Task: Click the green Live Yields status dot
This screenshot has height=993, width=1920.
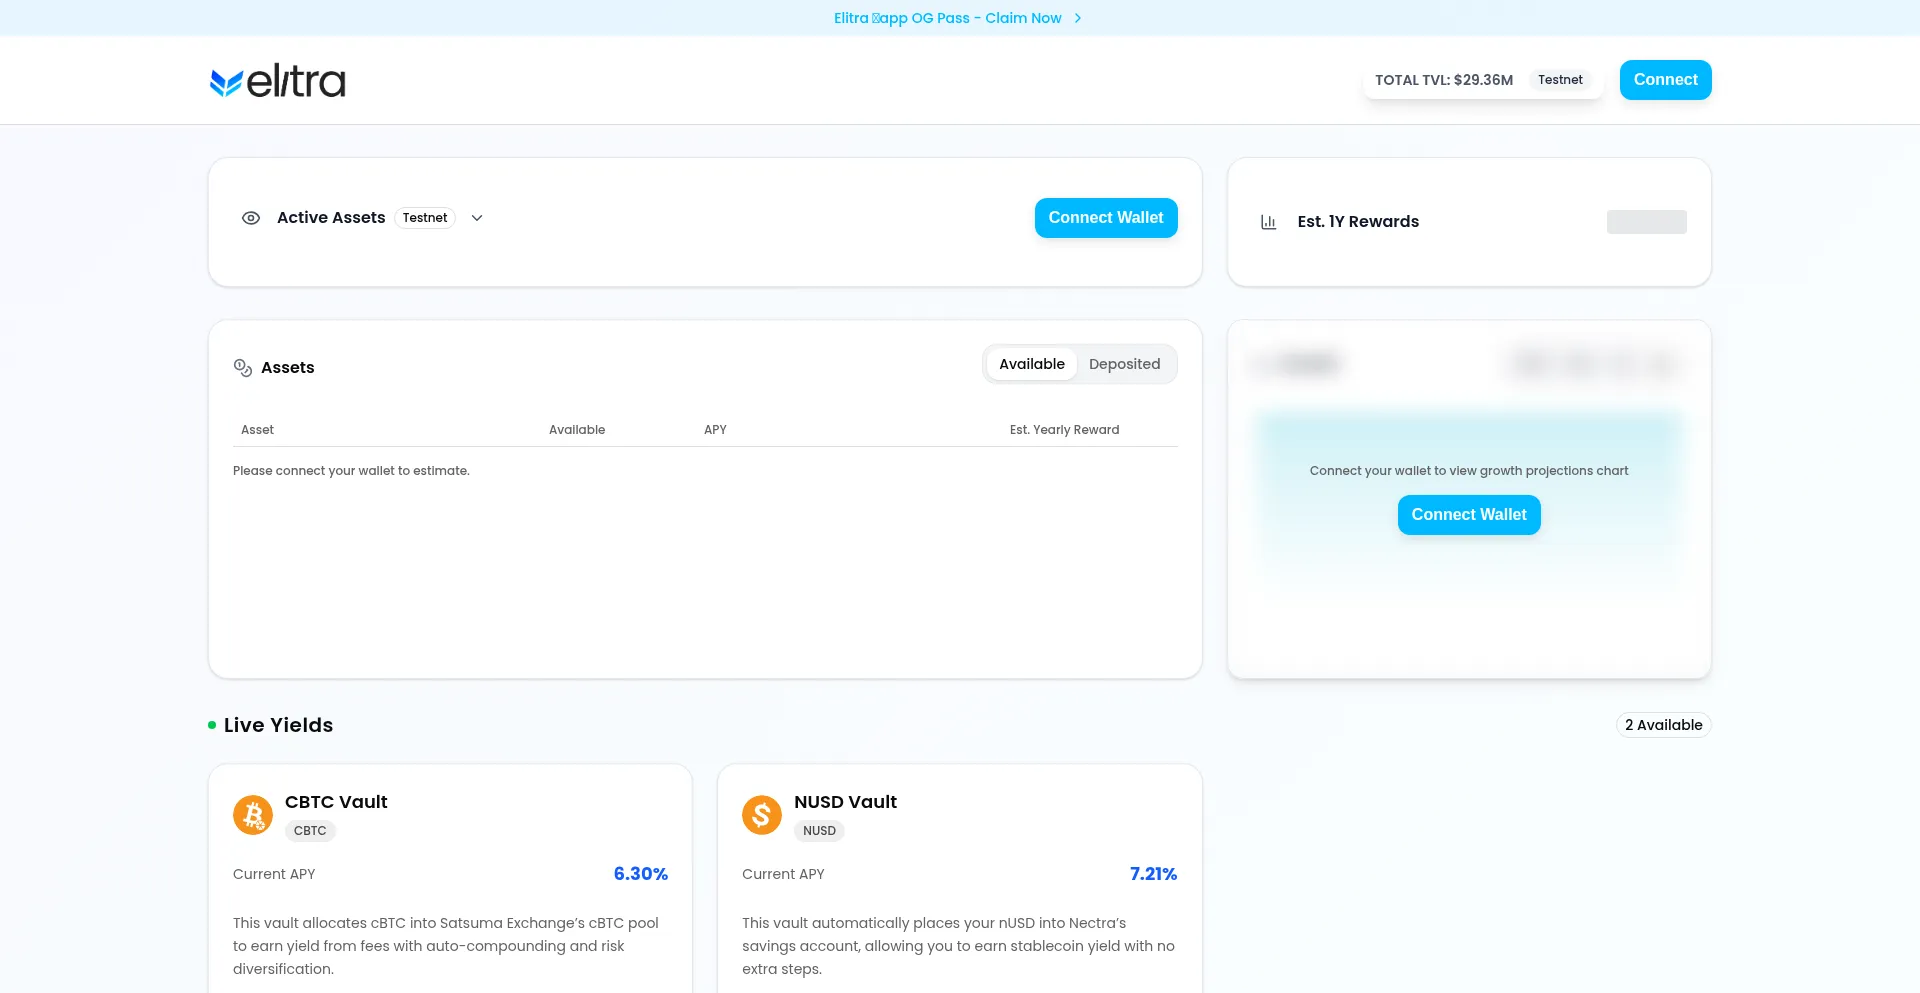Action: (212, 725)
